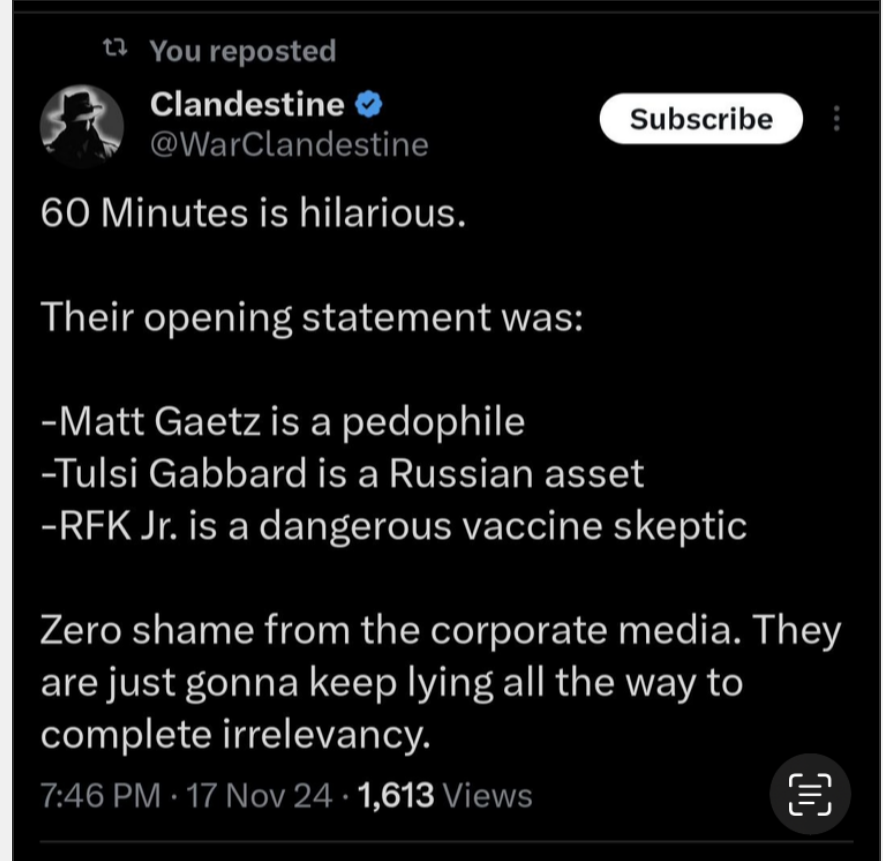Open the @WarClandestine handle
This screenshot has width=883, height=861.
point(288,145)
